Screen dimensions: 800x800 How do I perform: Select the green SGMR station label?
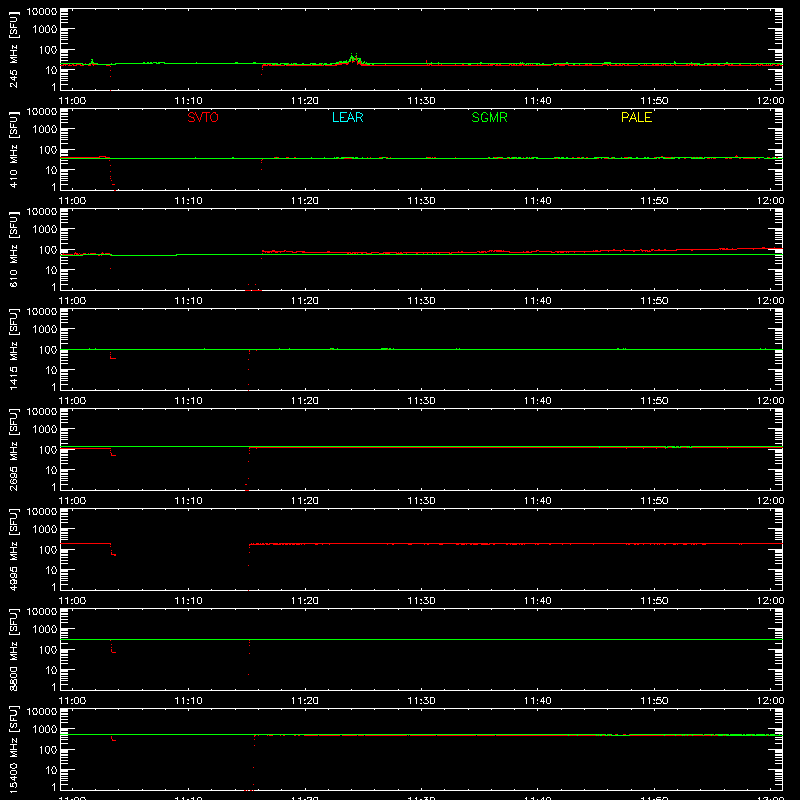click(489, 117)
